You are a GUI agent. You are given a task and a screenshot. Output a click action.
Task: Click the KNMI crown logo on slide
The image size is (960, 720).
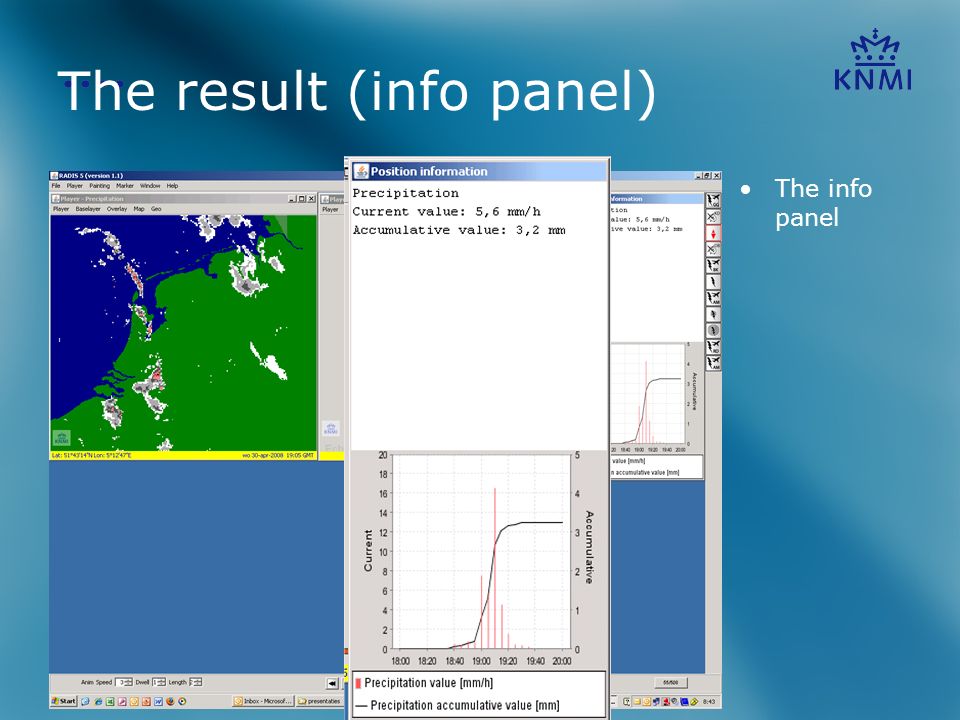pos(874,60)
